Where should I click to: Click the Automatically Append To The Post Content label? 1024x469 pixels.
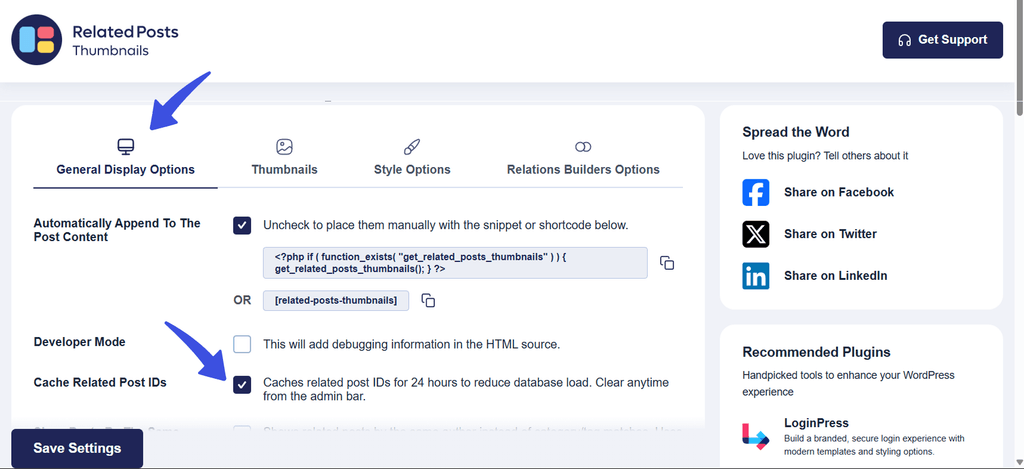coord(117,230)
